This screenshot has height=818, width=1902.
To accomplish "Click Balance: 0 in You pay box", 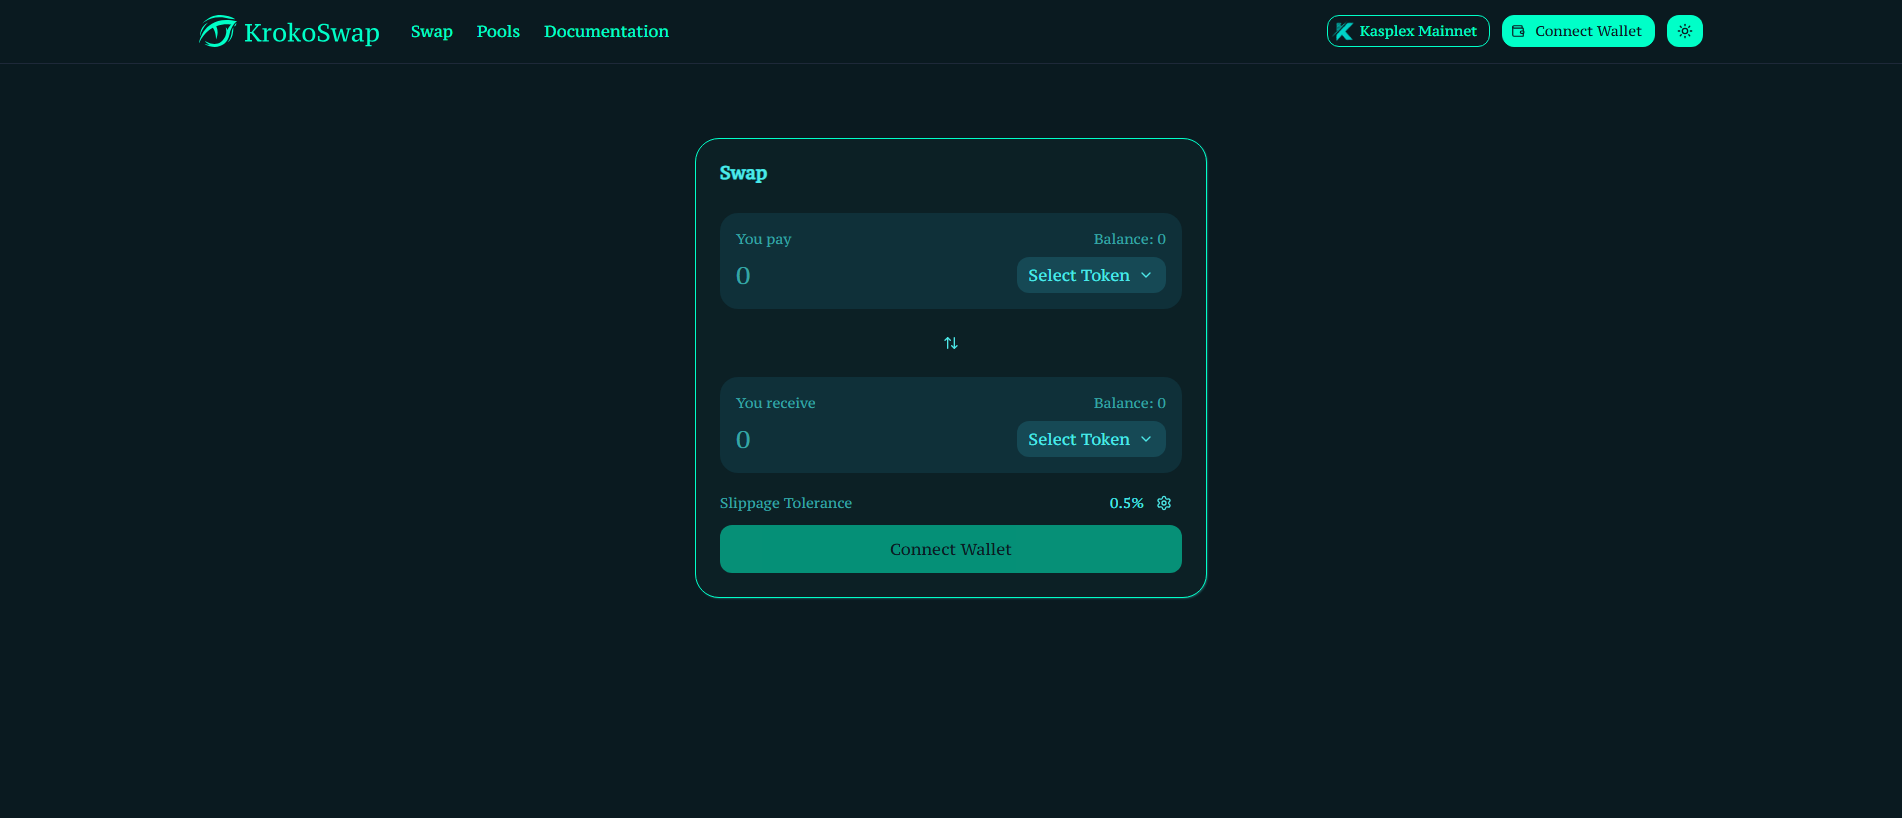I will (x=1130, y=239).
